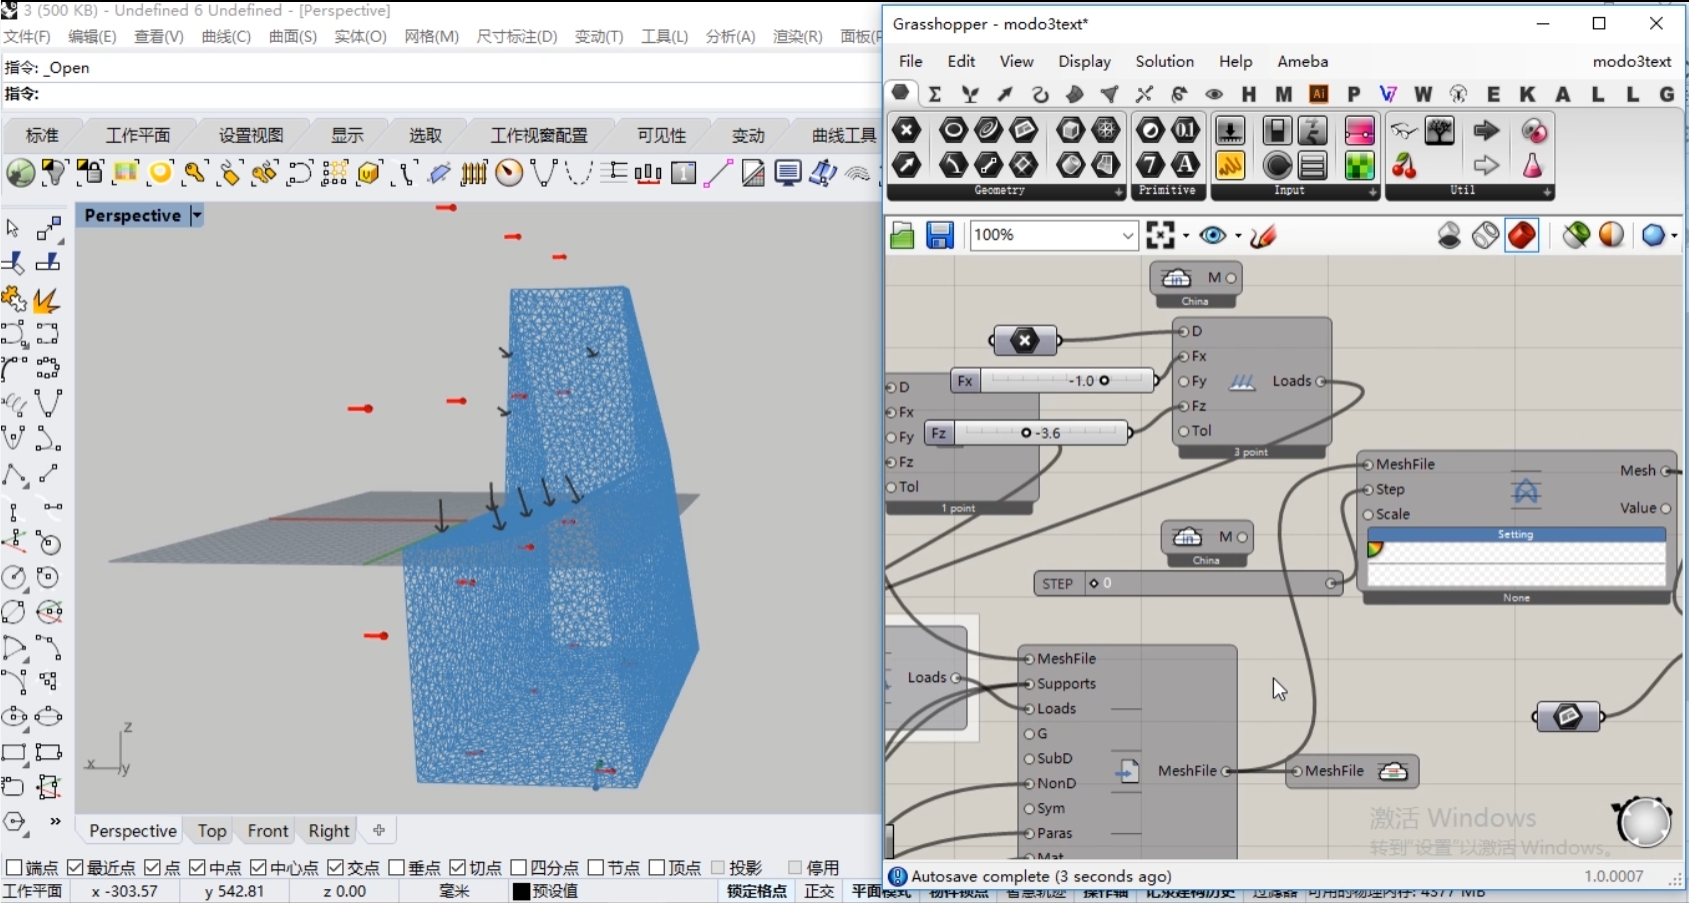The width and height of the screenshot is (1689, 903).
Task: Select the red shaded preview mode icon
Action: click(x=1522, y=235)
